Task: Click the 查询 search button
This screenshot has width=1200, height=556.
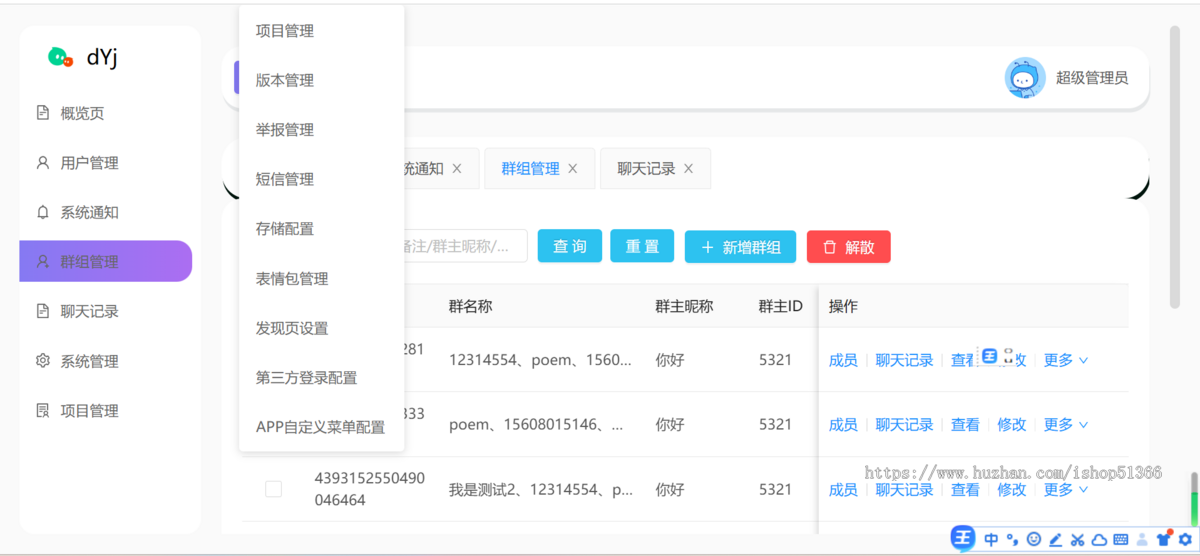Action: [570, 246]
